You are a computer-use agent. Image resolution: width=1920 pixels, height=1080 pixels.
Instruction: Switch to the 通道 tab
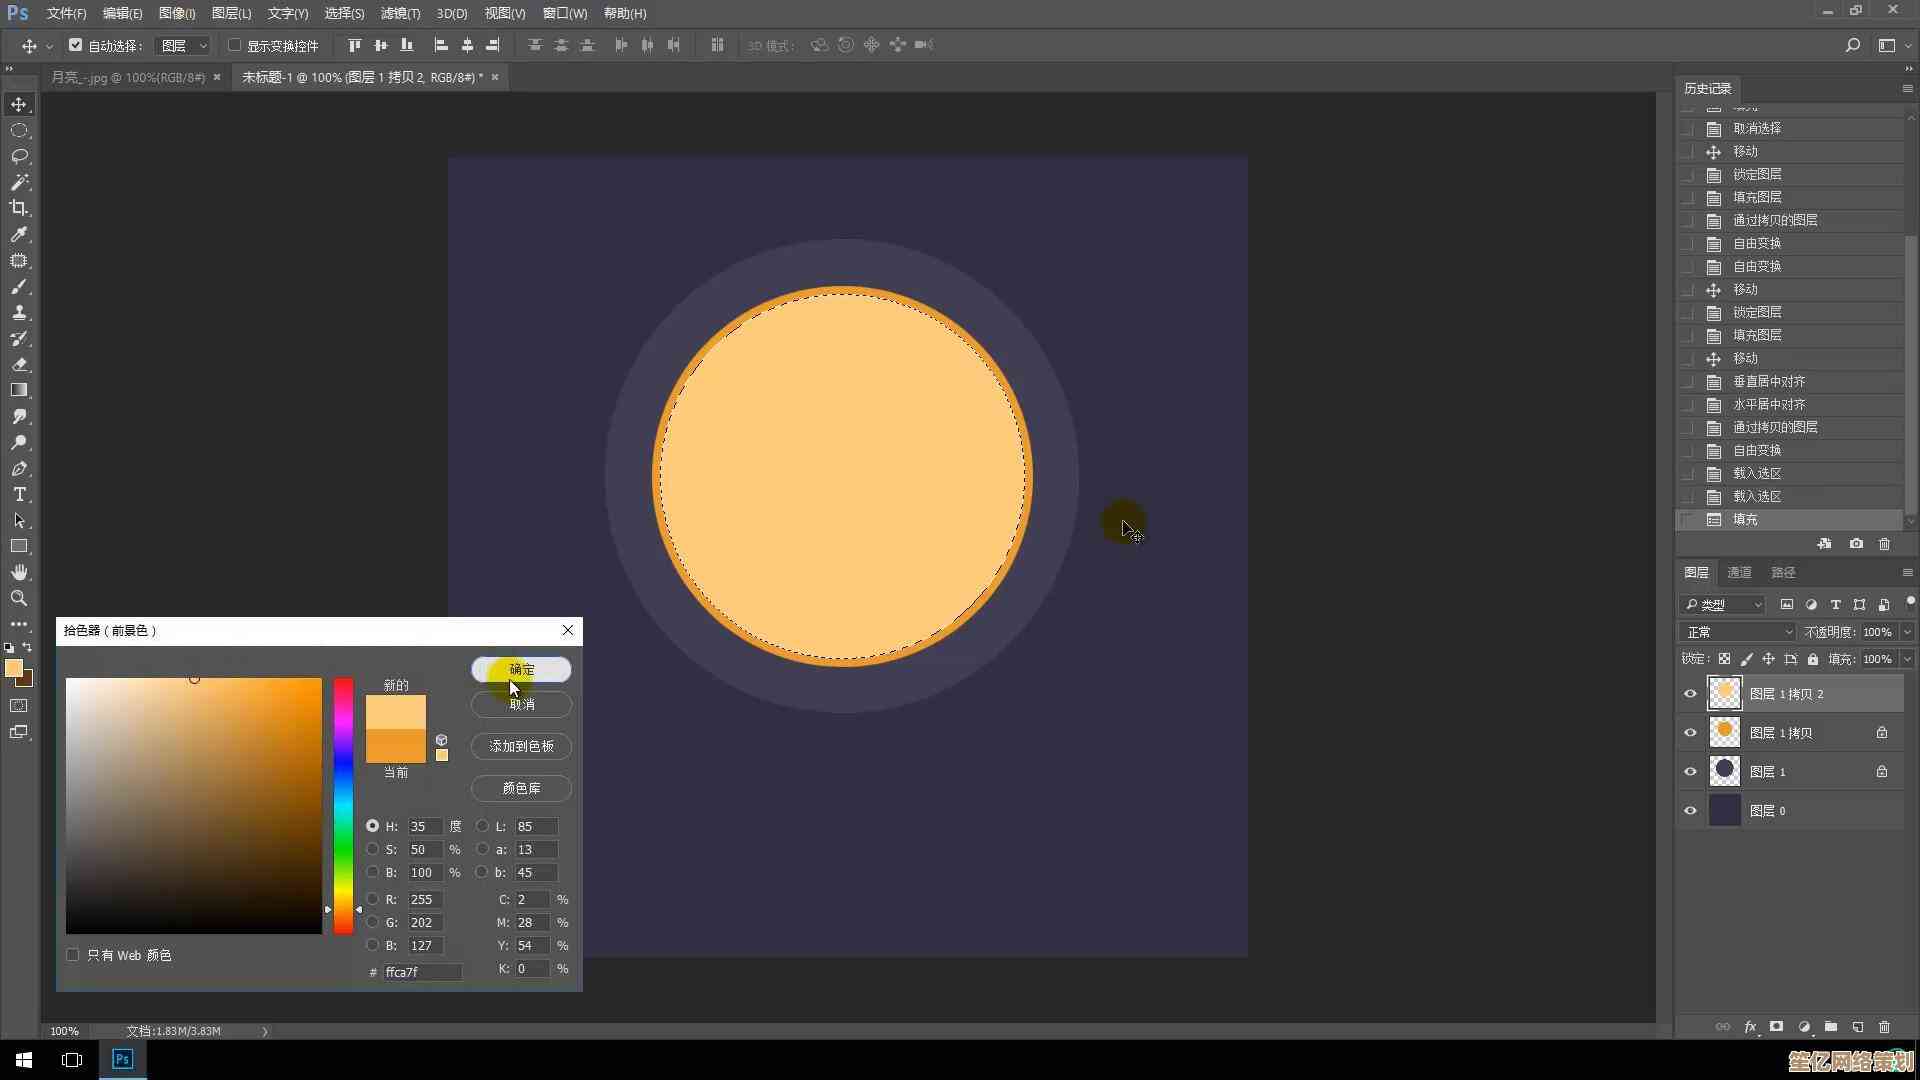[x=1739, y=572]
